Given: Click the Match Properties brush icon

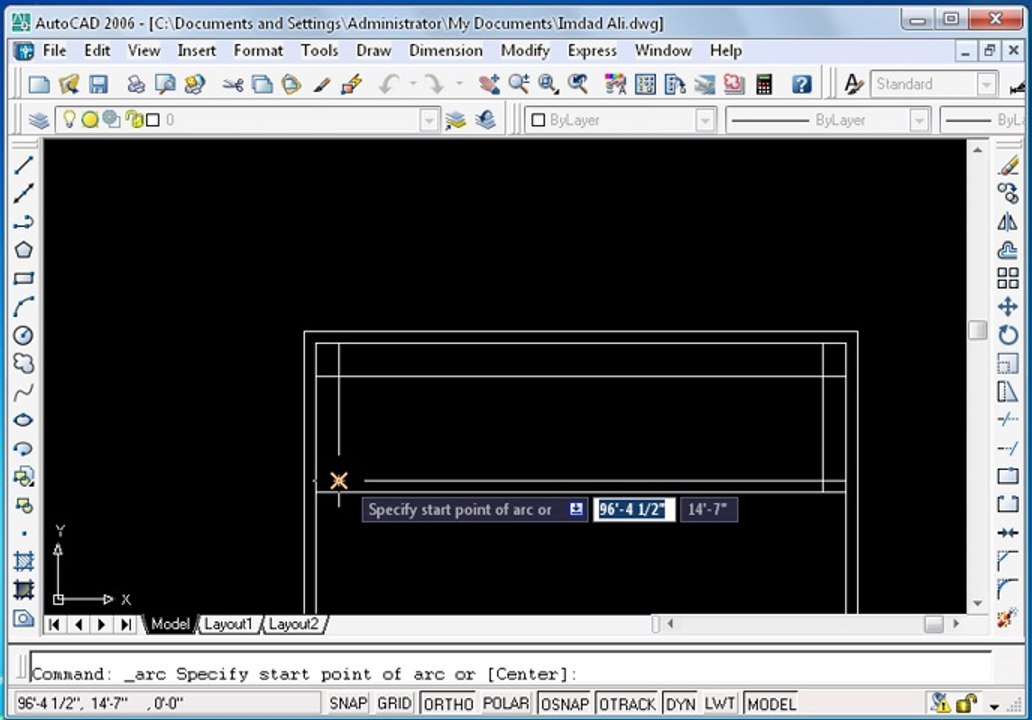Looking at the screenshot, I should point(322,84).
